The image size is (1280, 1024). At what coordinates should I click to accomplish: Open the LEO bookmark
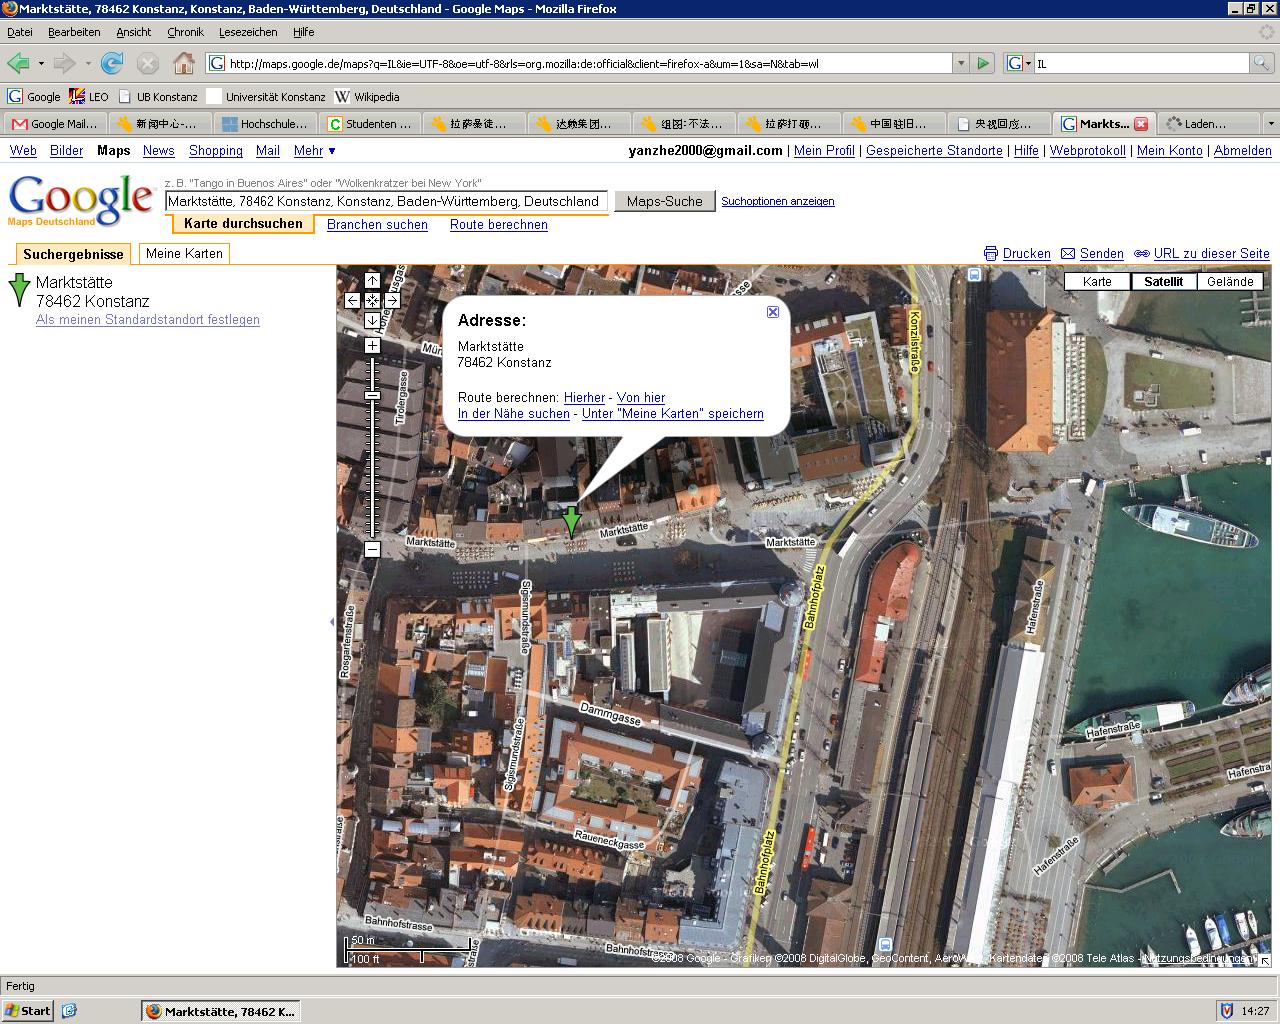point(89,97)
